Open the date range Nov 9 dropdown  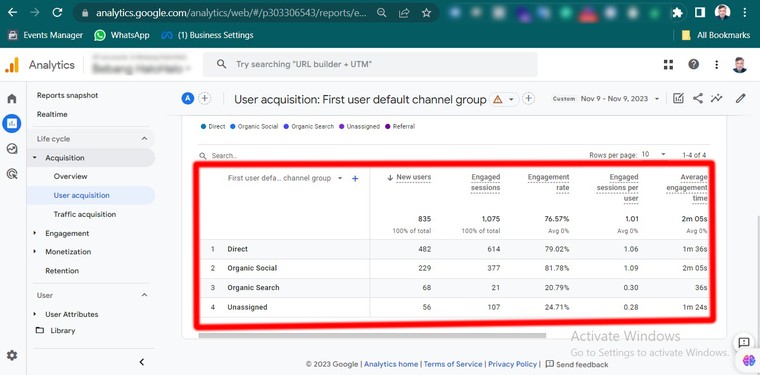pos(619,98)
